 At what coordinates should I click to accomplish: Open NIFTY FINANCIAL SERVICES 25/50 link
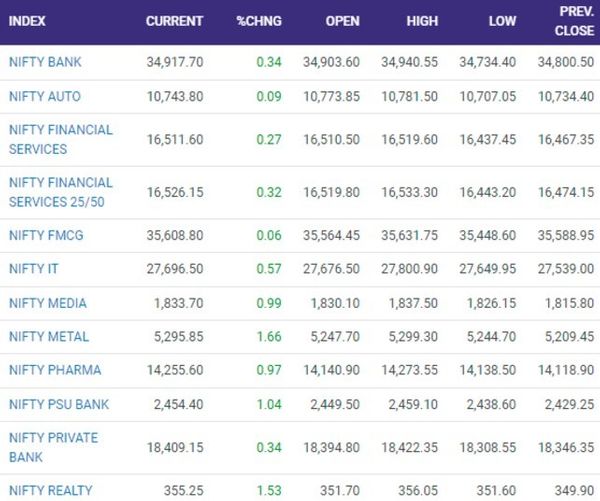click(60, 192)
